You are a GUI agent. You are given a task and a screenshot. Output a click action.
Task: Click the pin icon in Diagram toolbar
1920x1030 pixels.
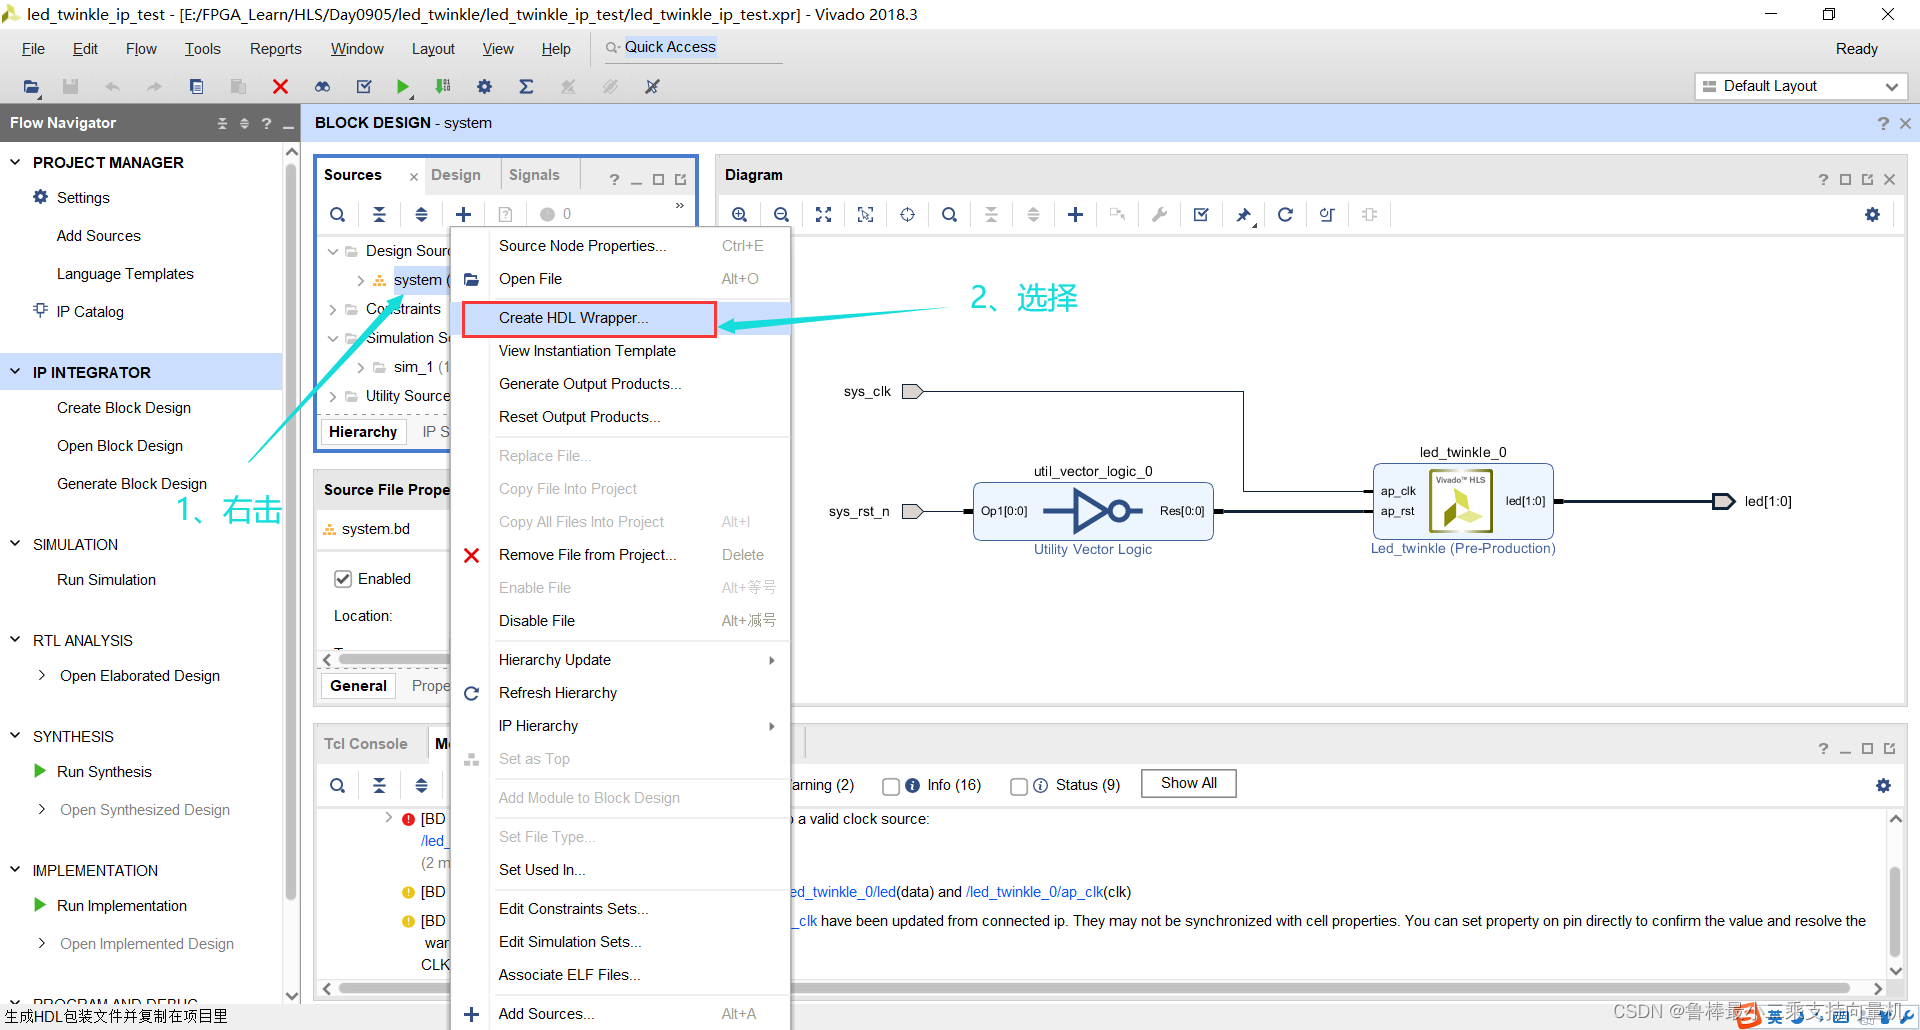[1243, 214]
